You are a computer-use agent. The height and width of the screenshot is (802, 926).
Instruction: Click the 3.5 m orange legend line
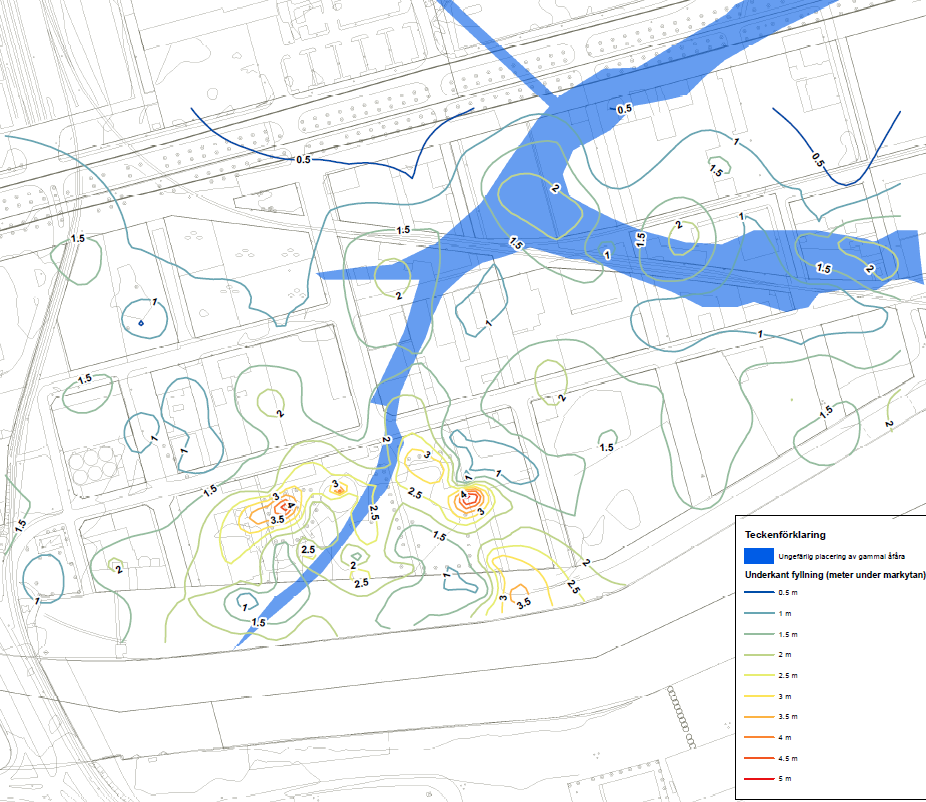(759, 717)
